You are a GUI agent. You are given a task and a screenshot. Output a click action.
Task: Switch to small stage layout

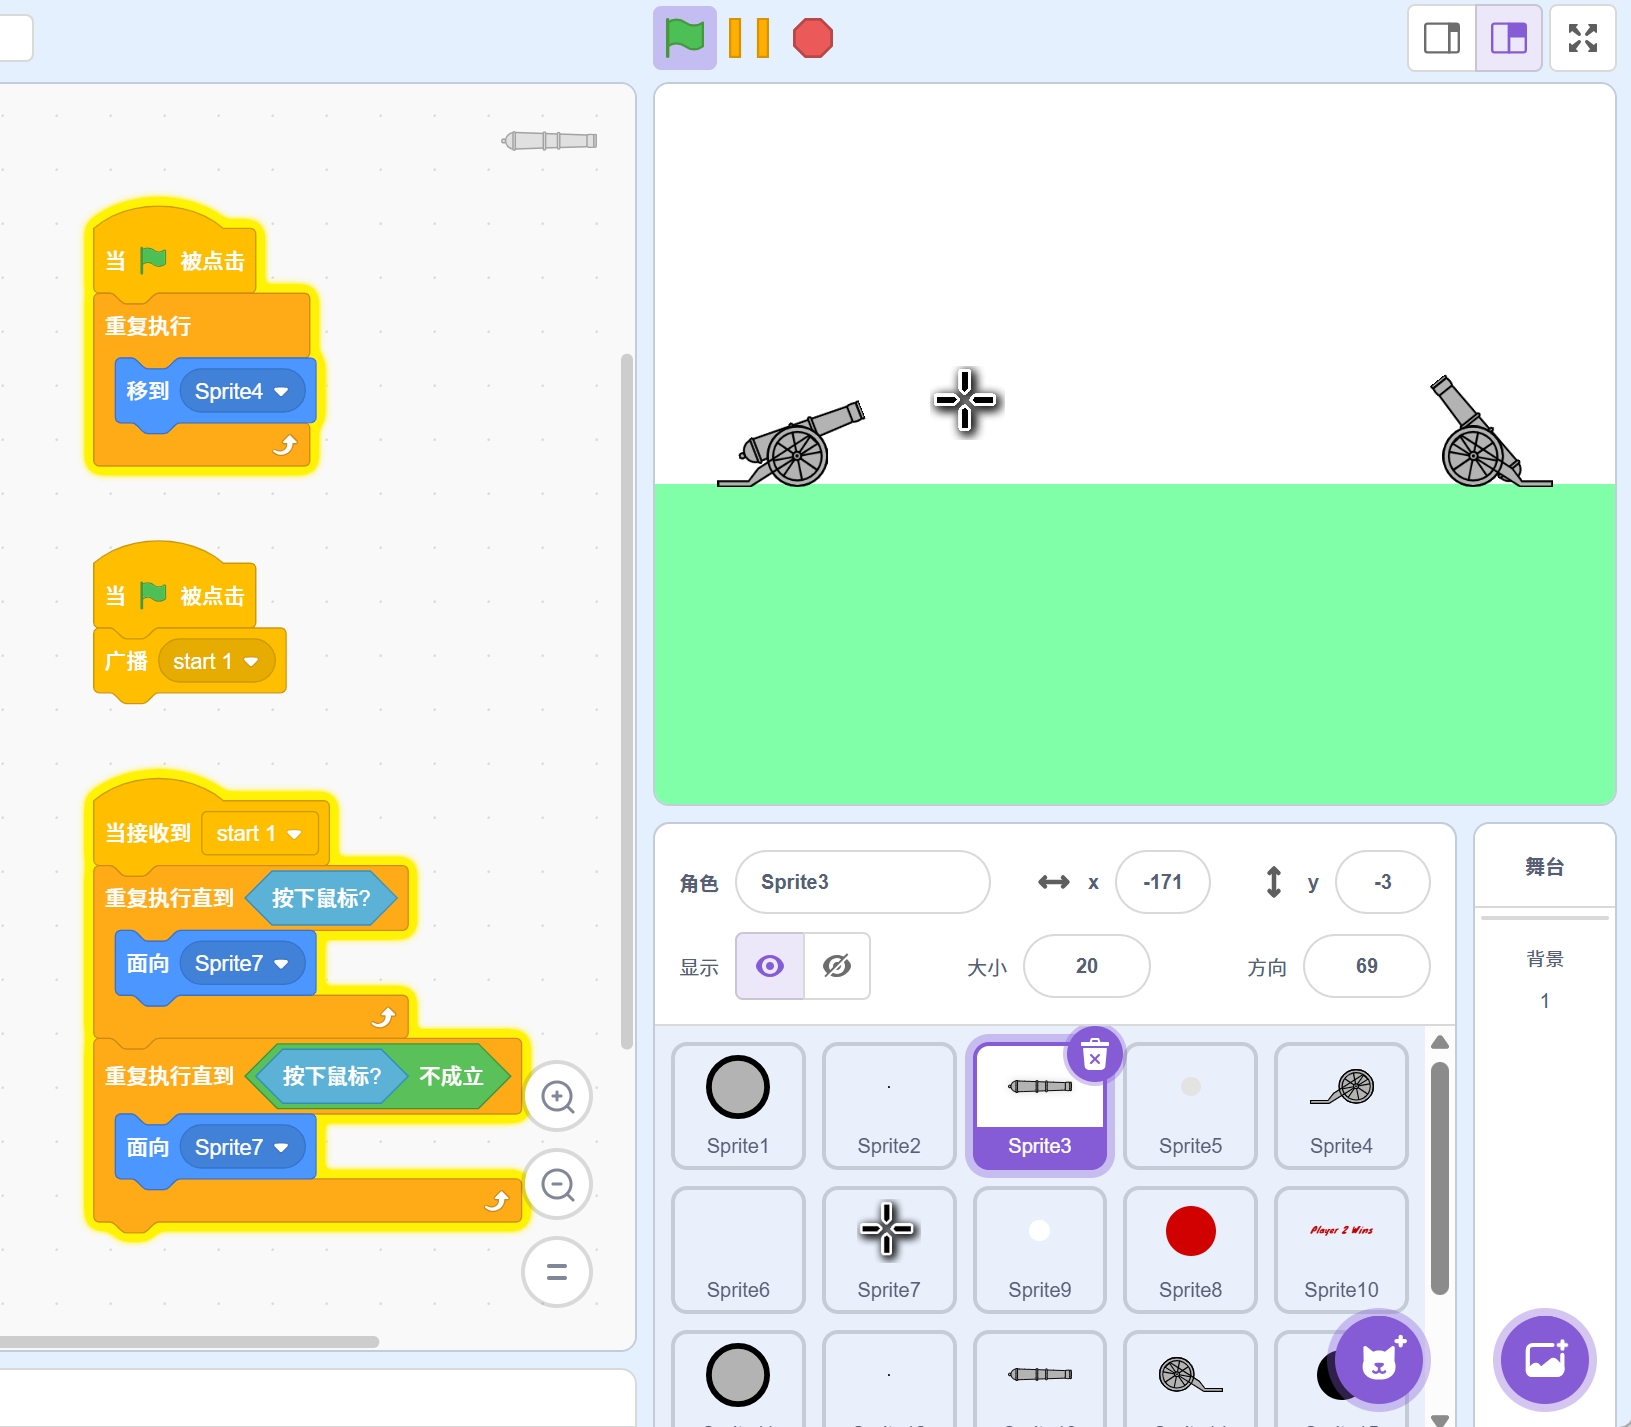pos(1442,39)
